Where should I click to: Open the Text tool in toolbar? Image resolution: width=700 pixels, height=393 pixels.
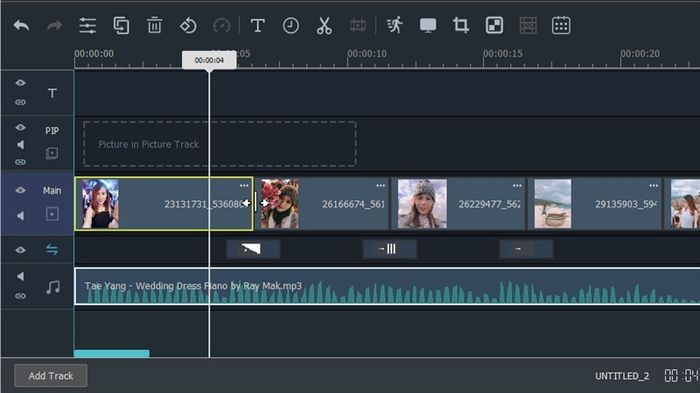(x=257, y=25)
